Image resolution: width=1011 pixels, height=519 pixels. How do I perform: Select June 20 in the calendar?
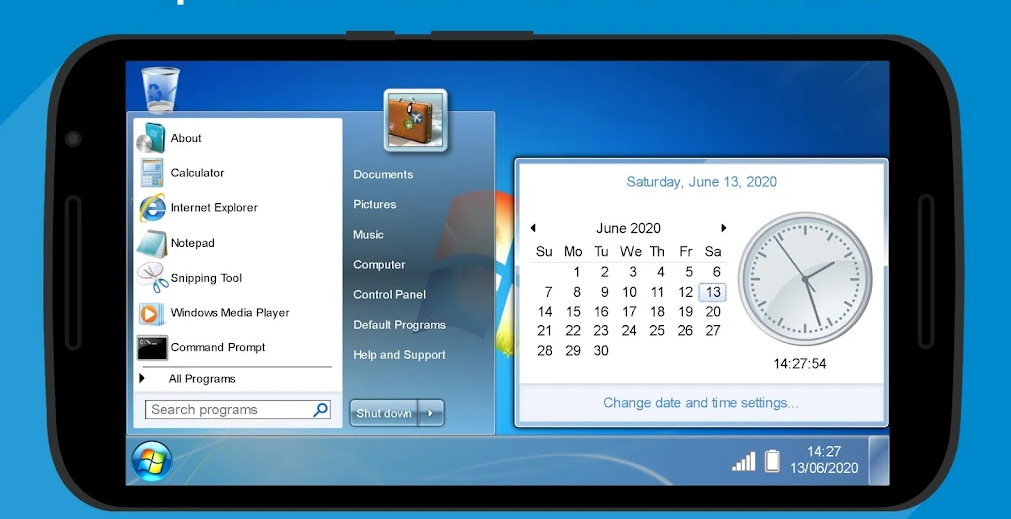point(712,312)
